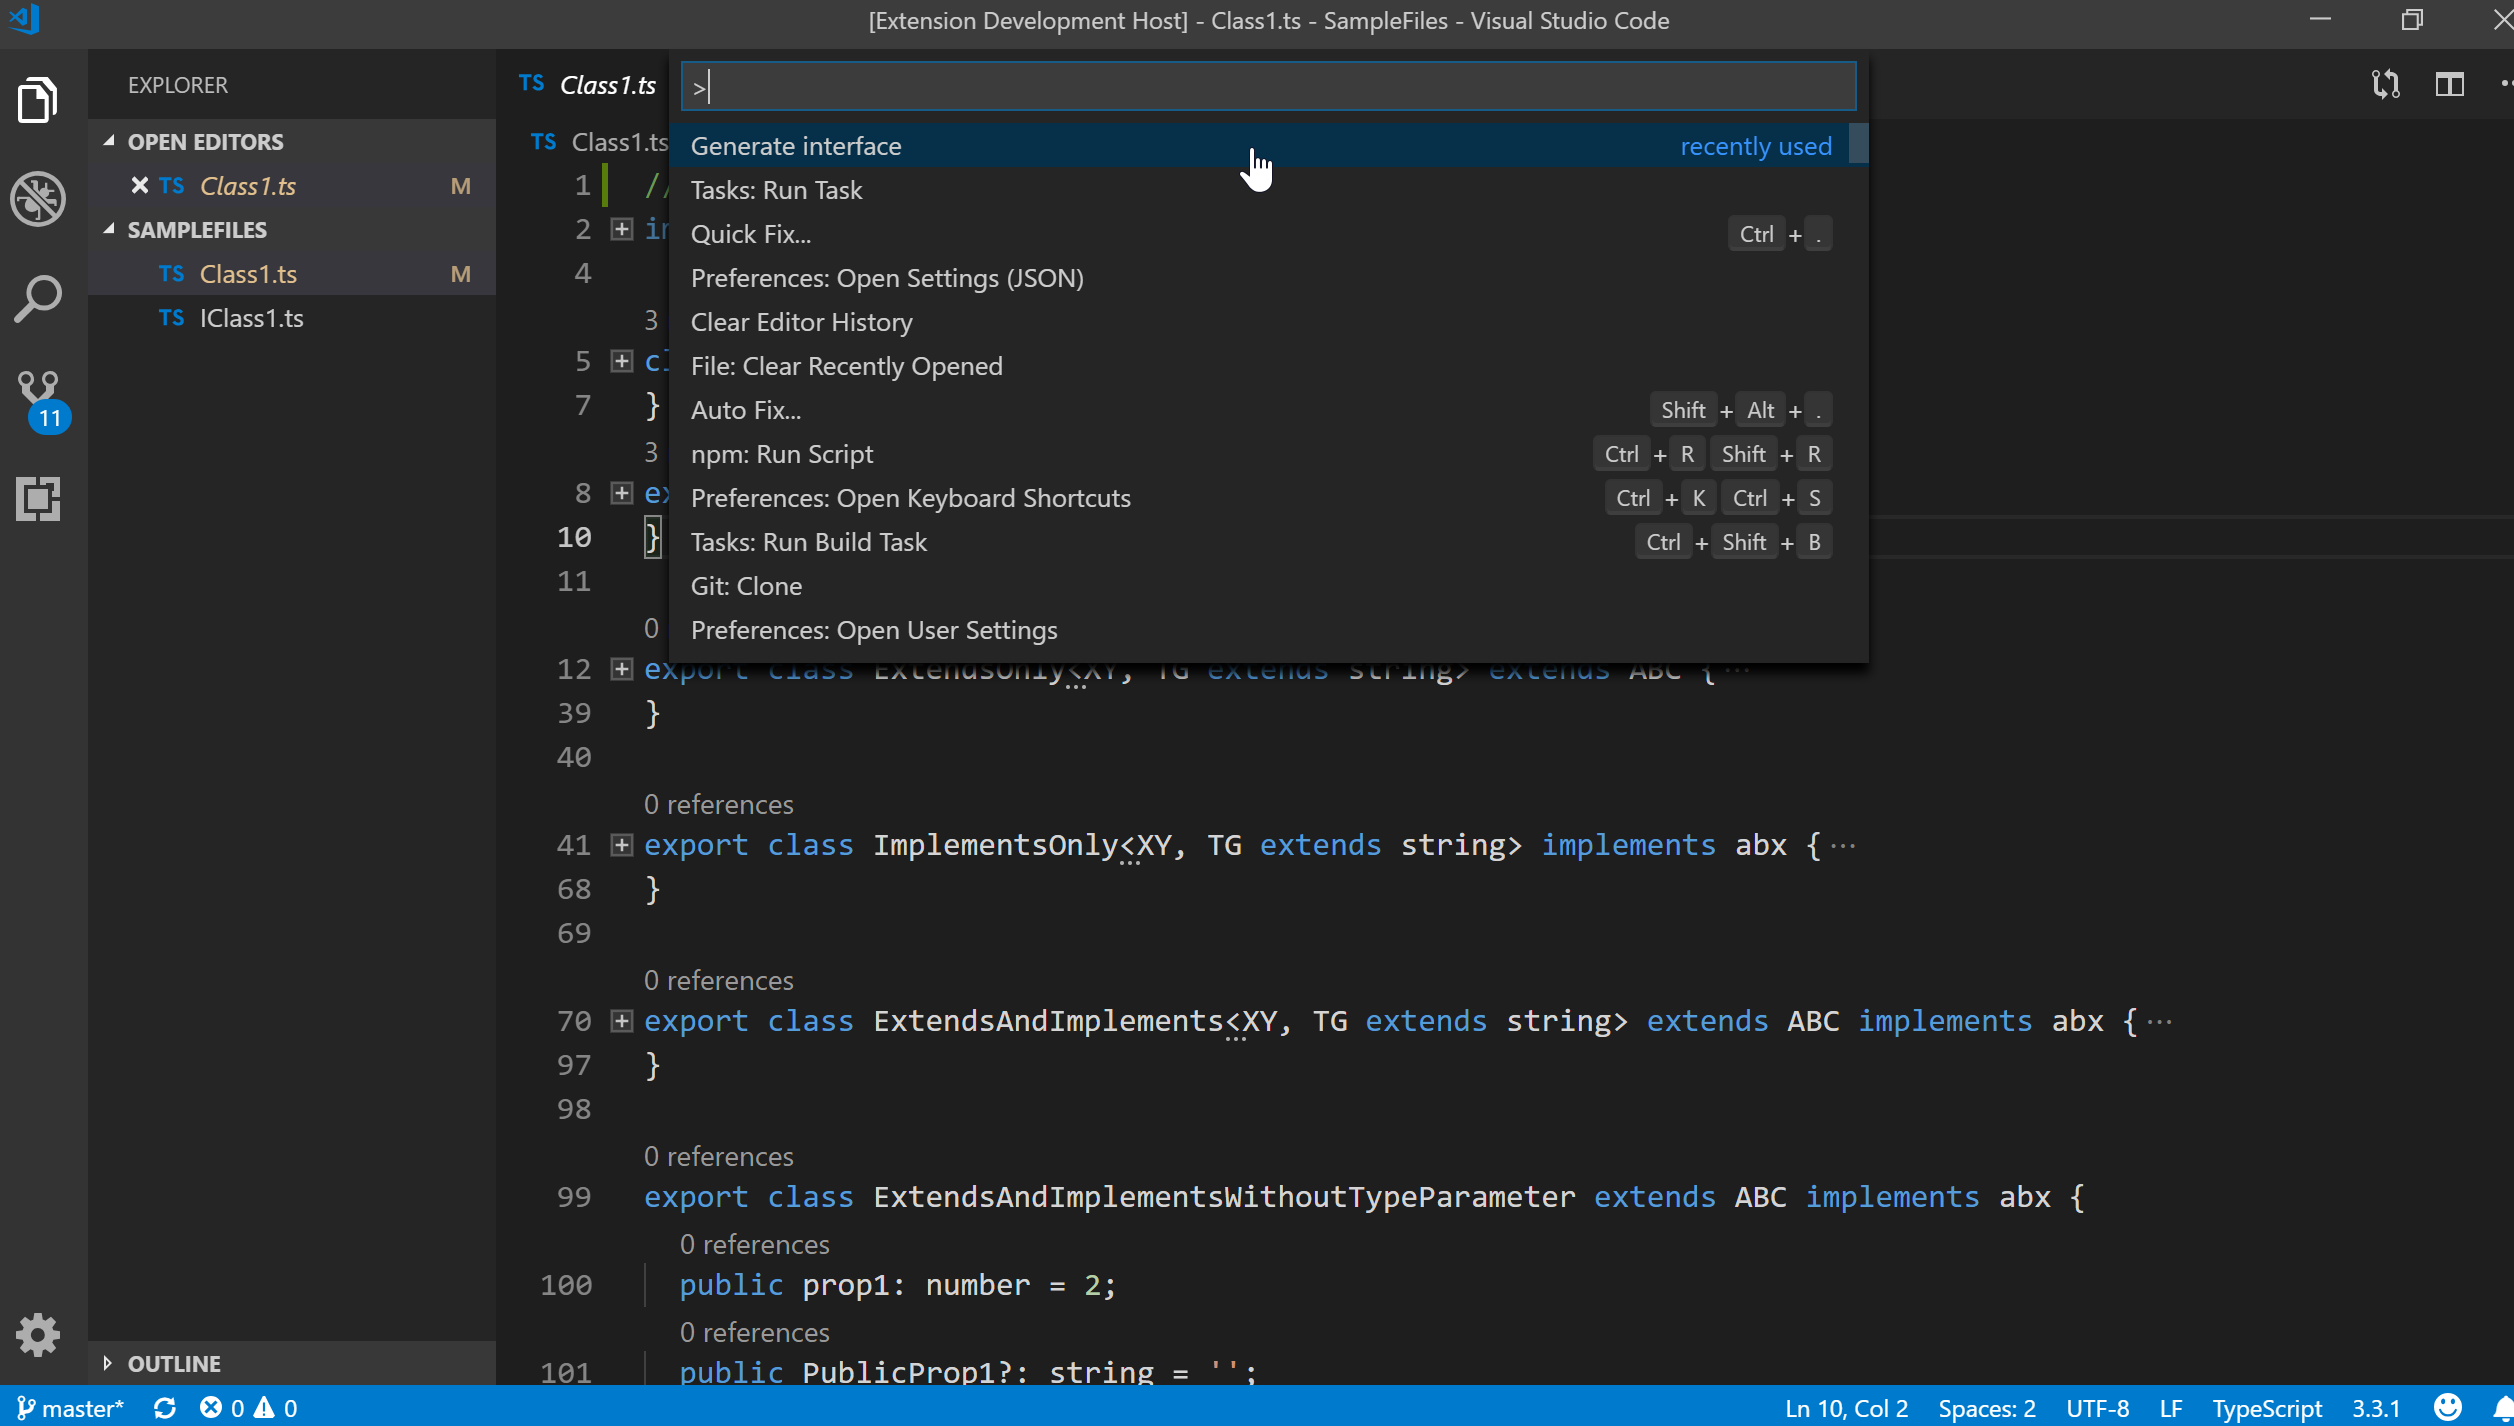Close Class1.ts in Open Editors
The width and height of the screenshot is (2514, 1426).
140,186
